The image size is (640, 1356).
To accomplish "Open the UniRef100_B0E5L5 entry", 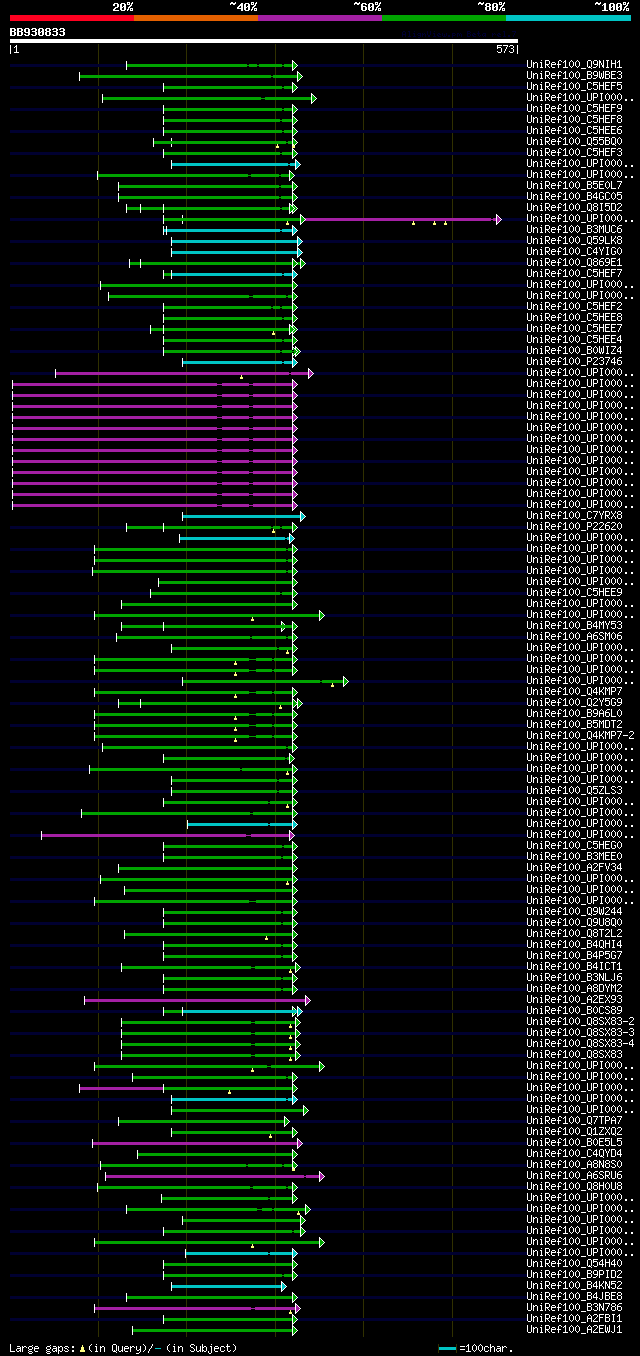I will (572, 1143).
